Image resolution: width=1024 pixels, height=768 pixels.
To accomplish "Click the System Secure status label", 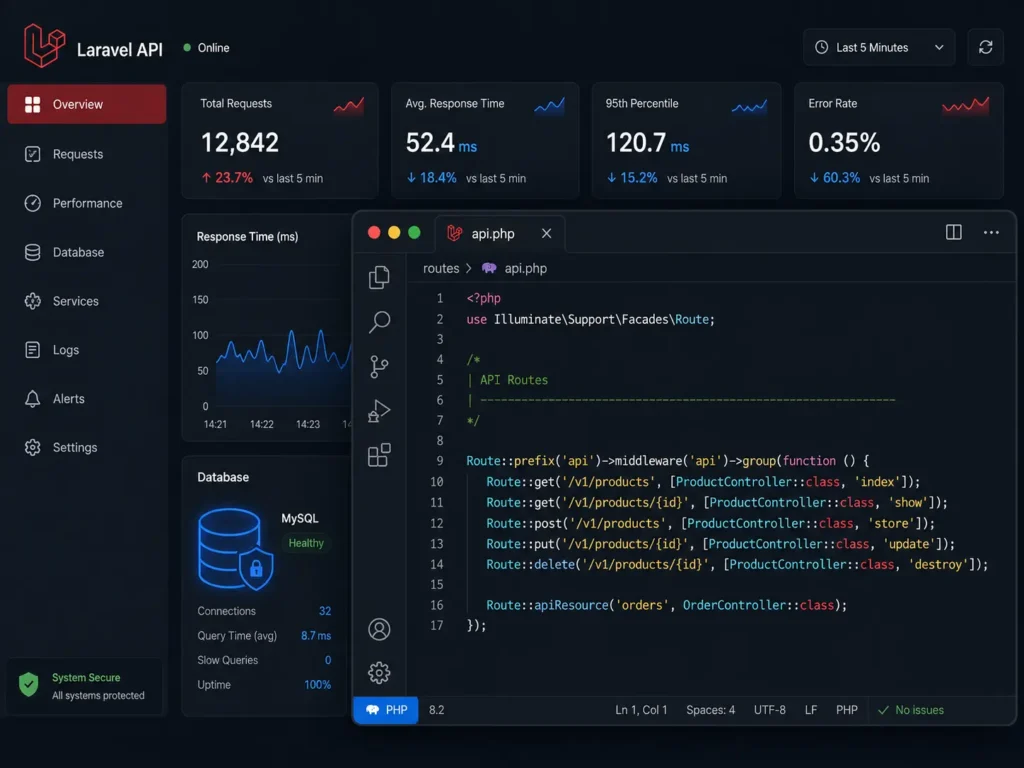I will tap(86, 678).
